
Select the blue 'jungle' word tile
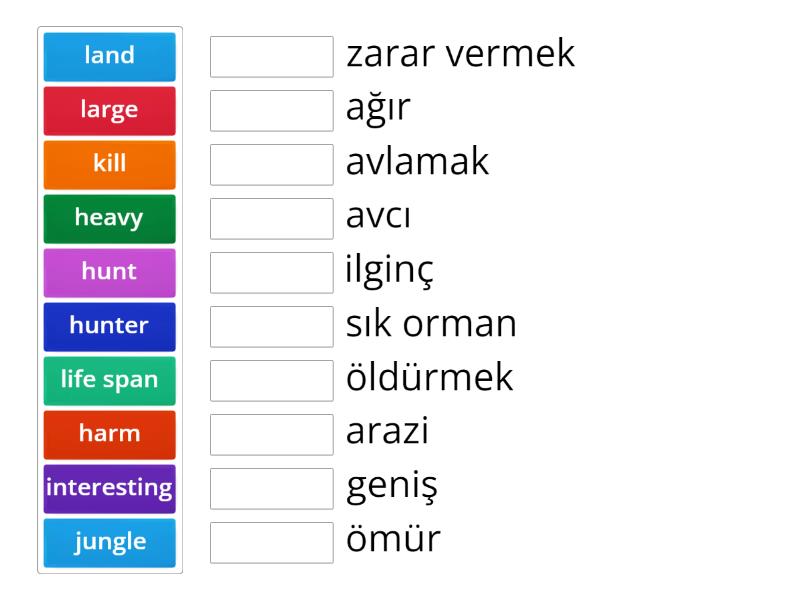tap(110, 542)
